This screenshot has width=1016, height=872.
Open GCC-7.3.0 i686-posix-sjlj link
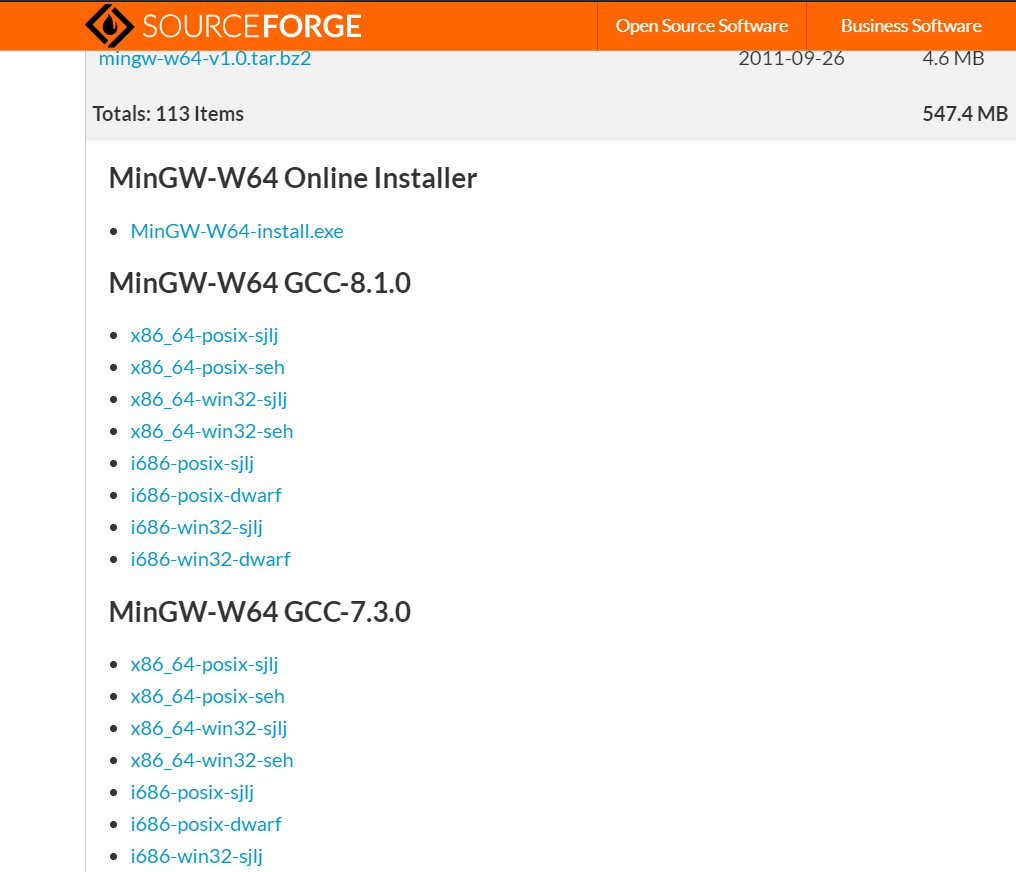pyautogui.click(x=192, y=793)
